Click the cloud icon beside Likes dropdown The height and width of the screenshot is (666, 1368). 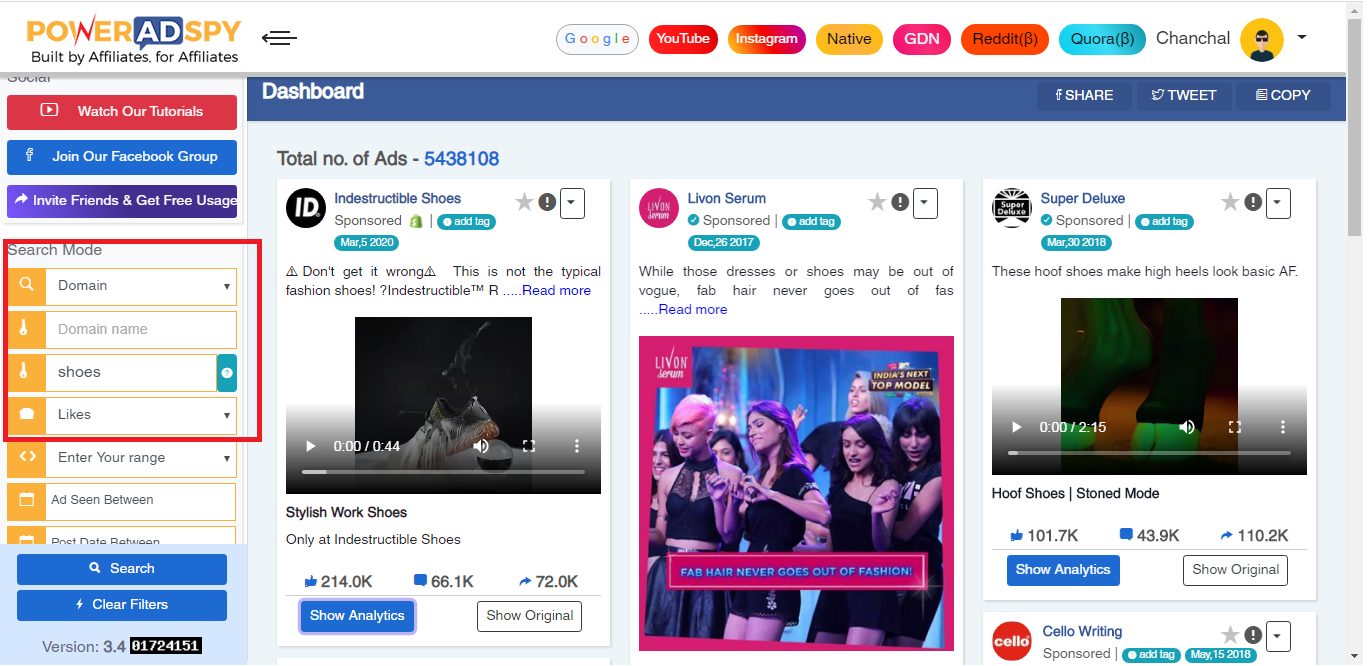tap(27, 415)
